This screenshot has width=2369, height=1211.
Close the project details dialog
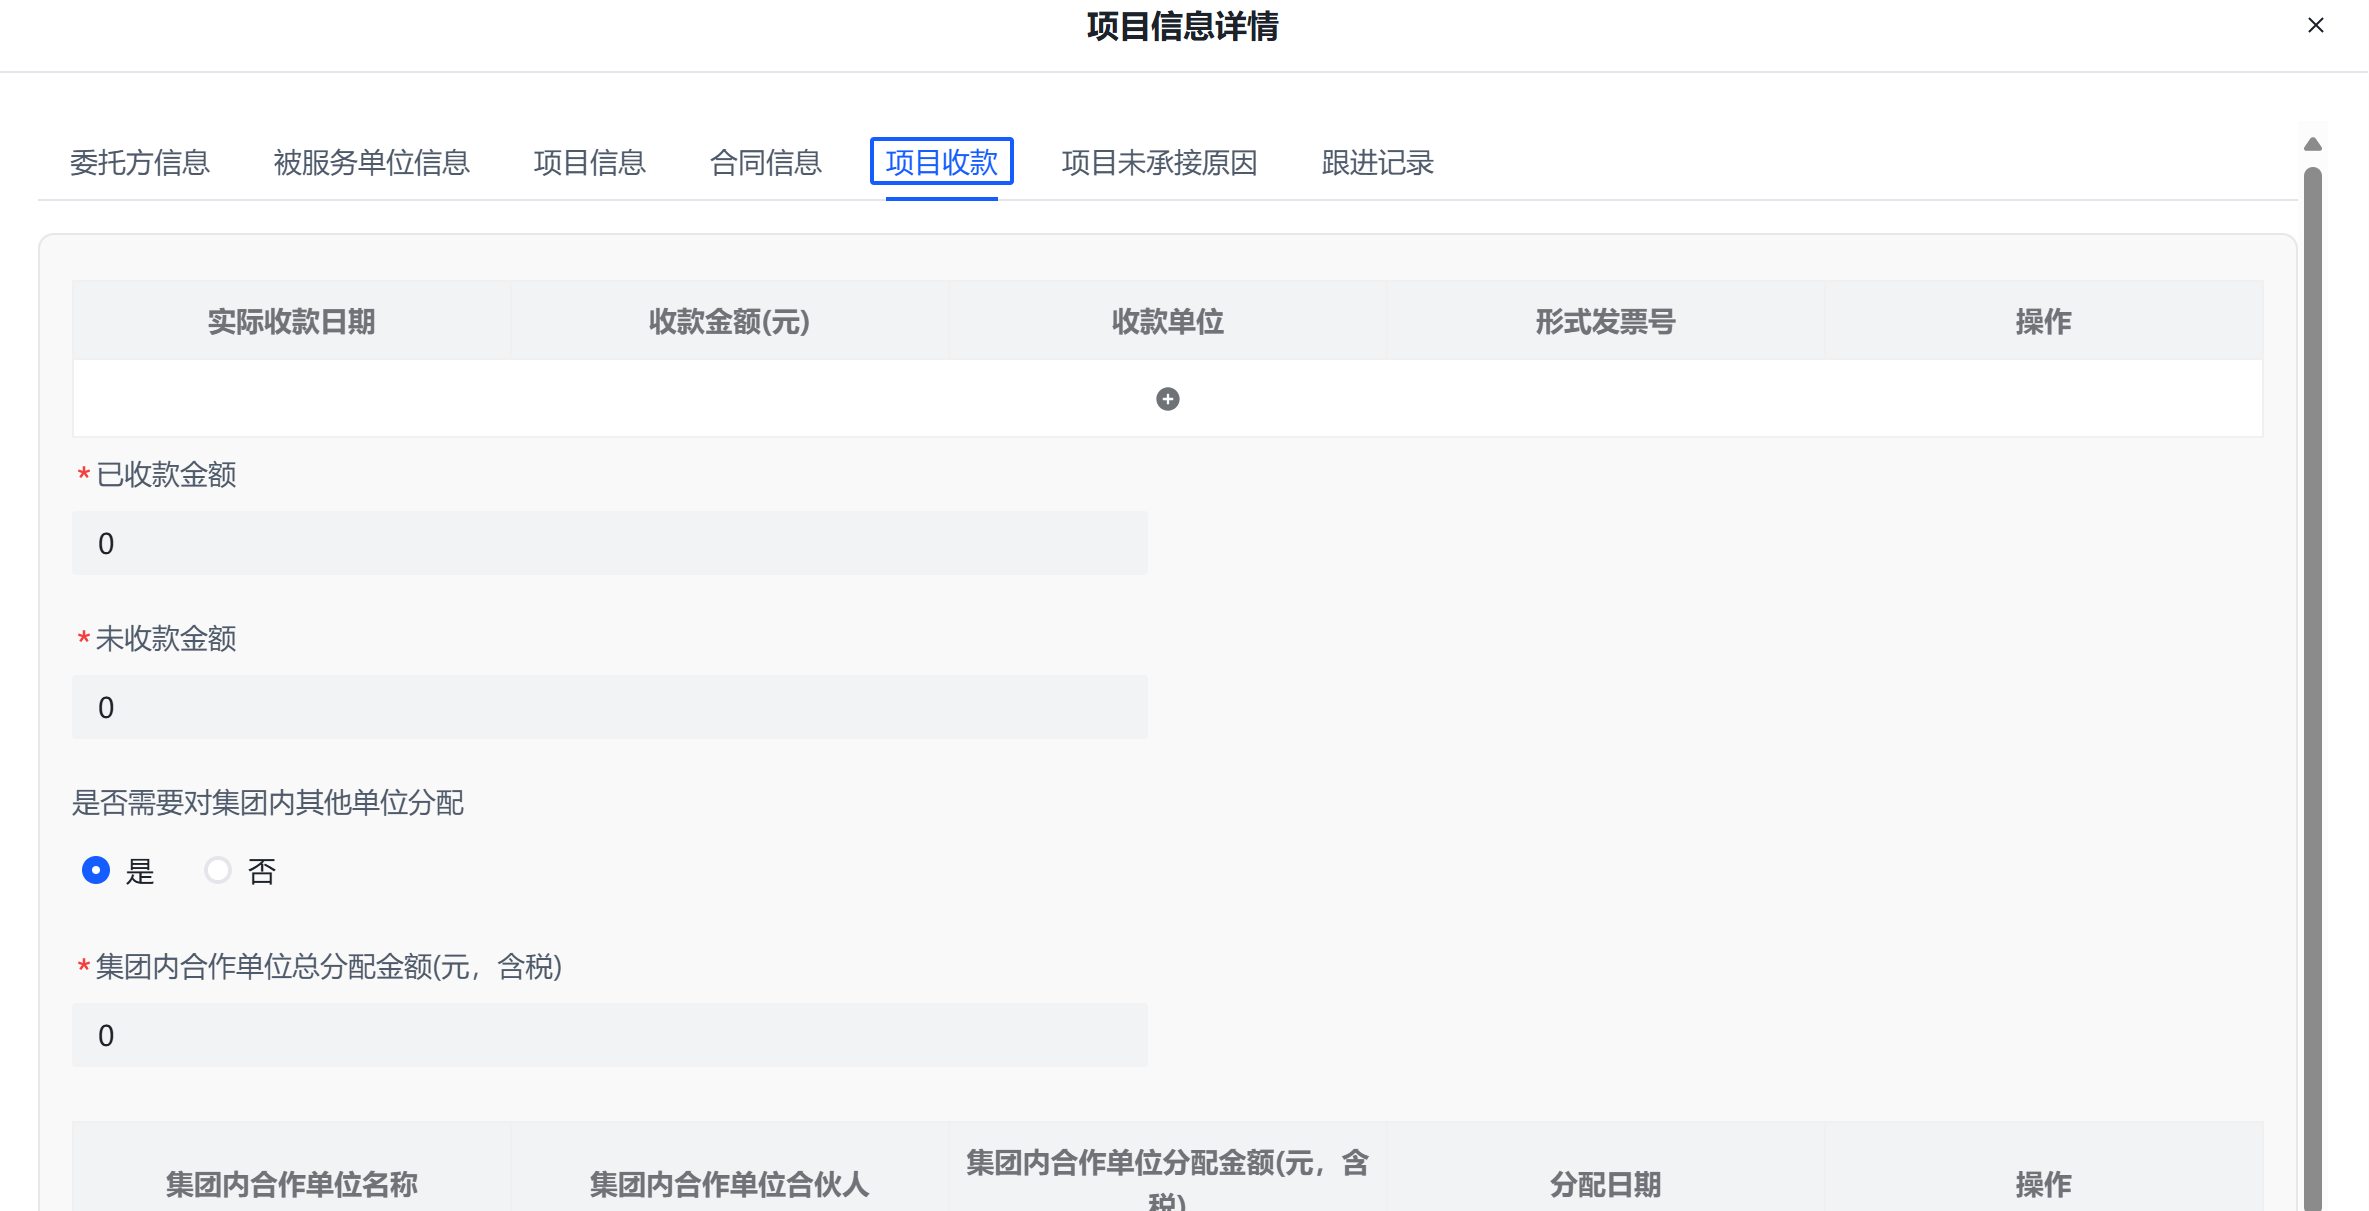2316,26
